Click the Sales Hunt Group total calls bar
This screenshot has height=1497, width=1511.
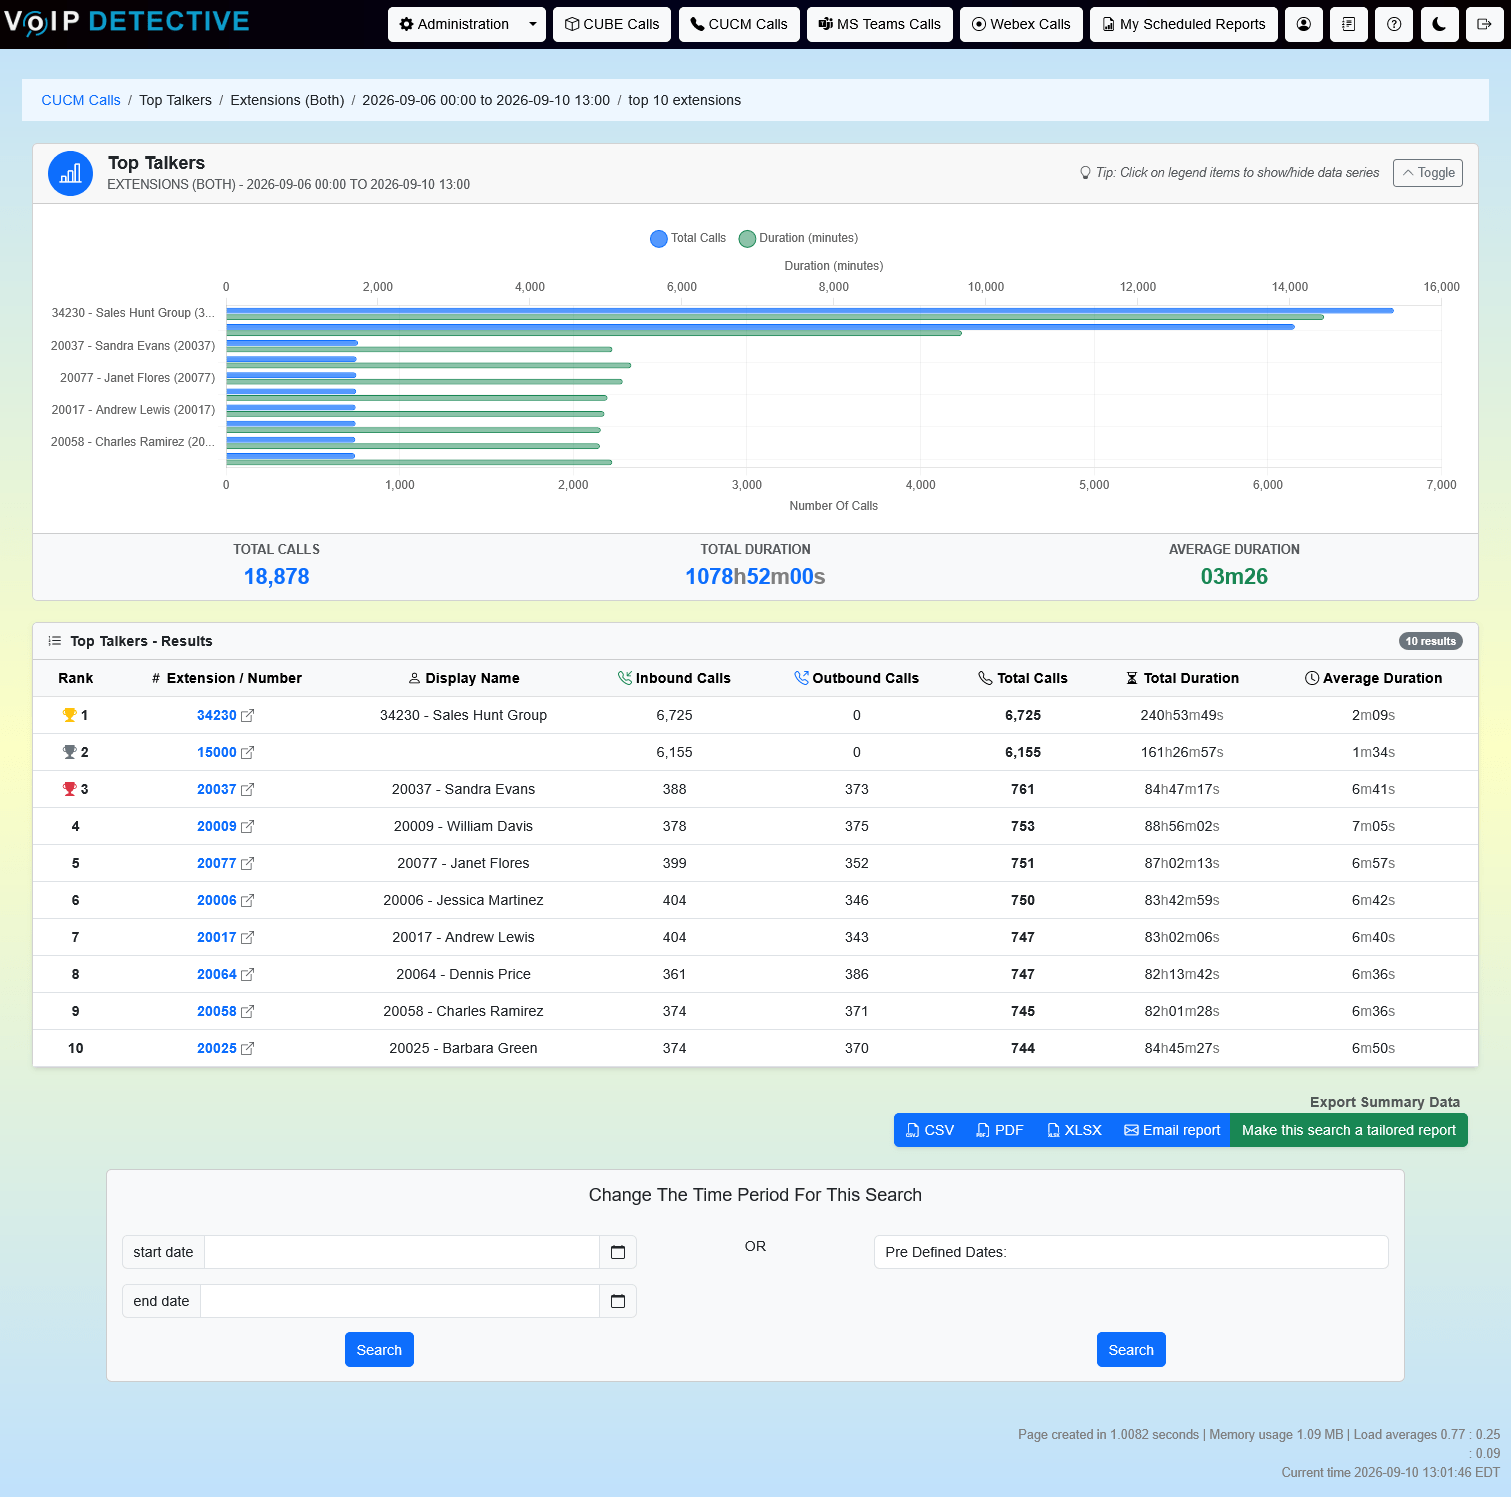pyautogui.click(x=810, y=310)
